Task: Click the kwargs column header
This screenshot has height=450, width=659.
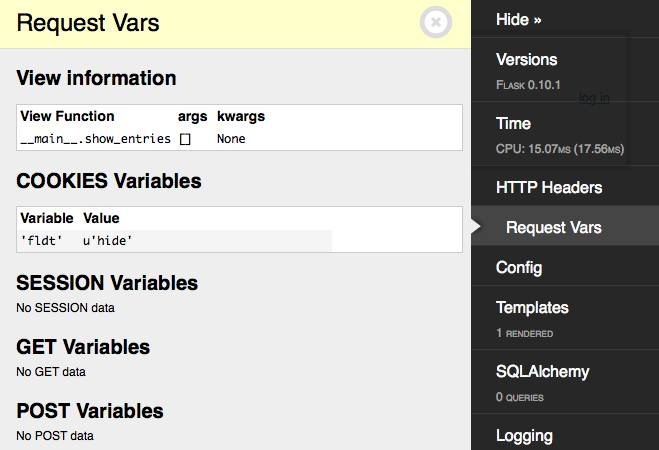Action: 241,116
